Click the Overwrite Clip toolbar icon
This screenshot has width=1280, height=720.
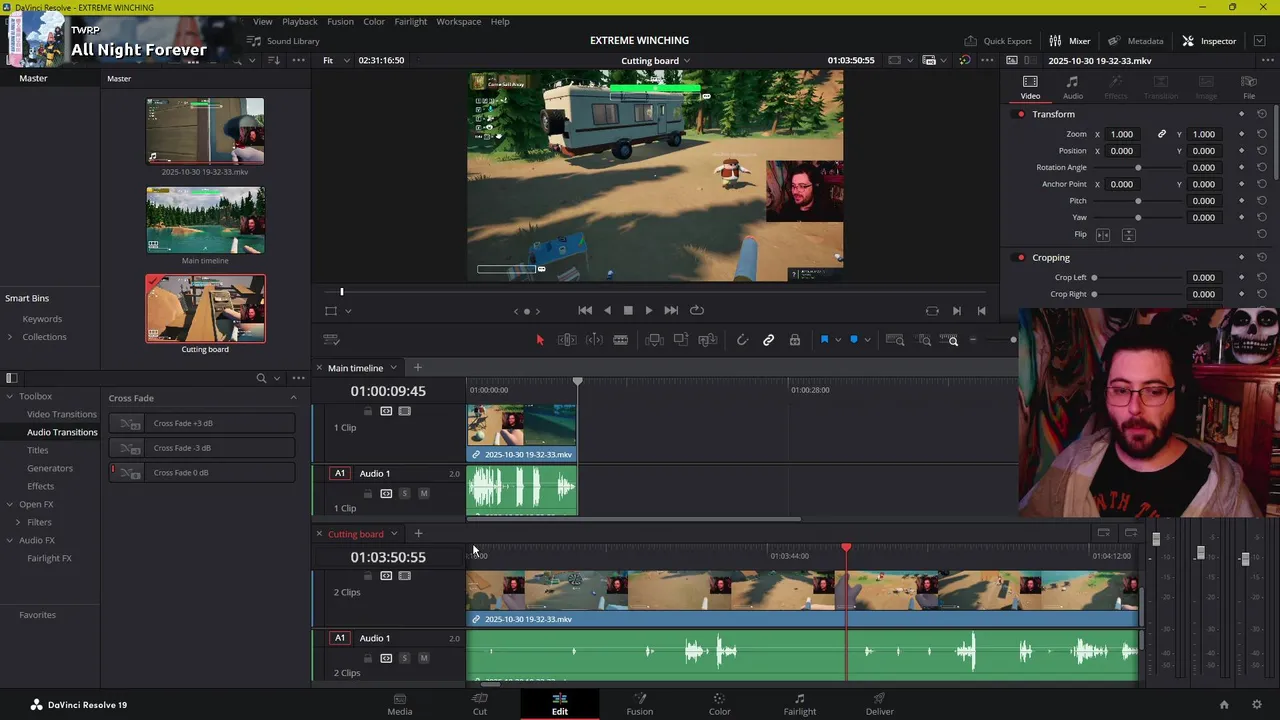681,340
